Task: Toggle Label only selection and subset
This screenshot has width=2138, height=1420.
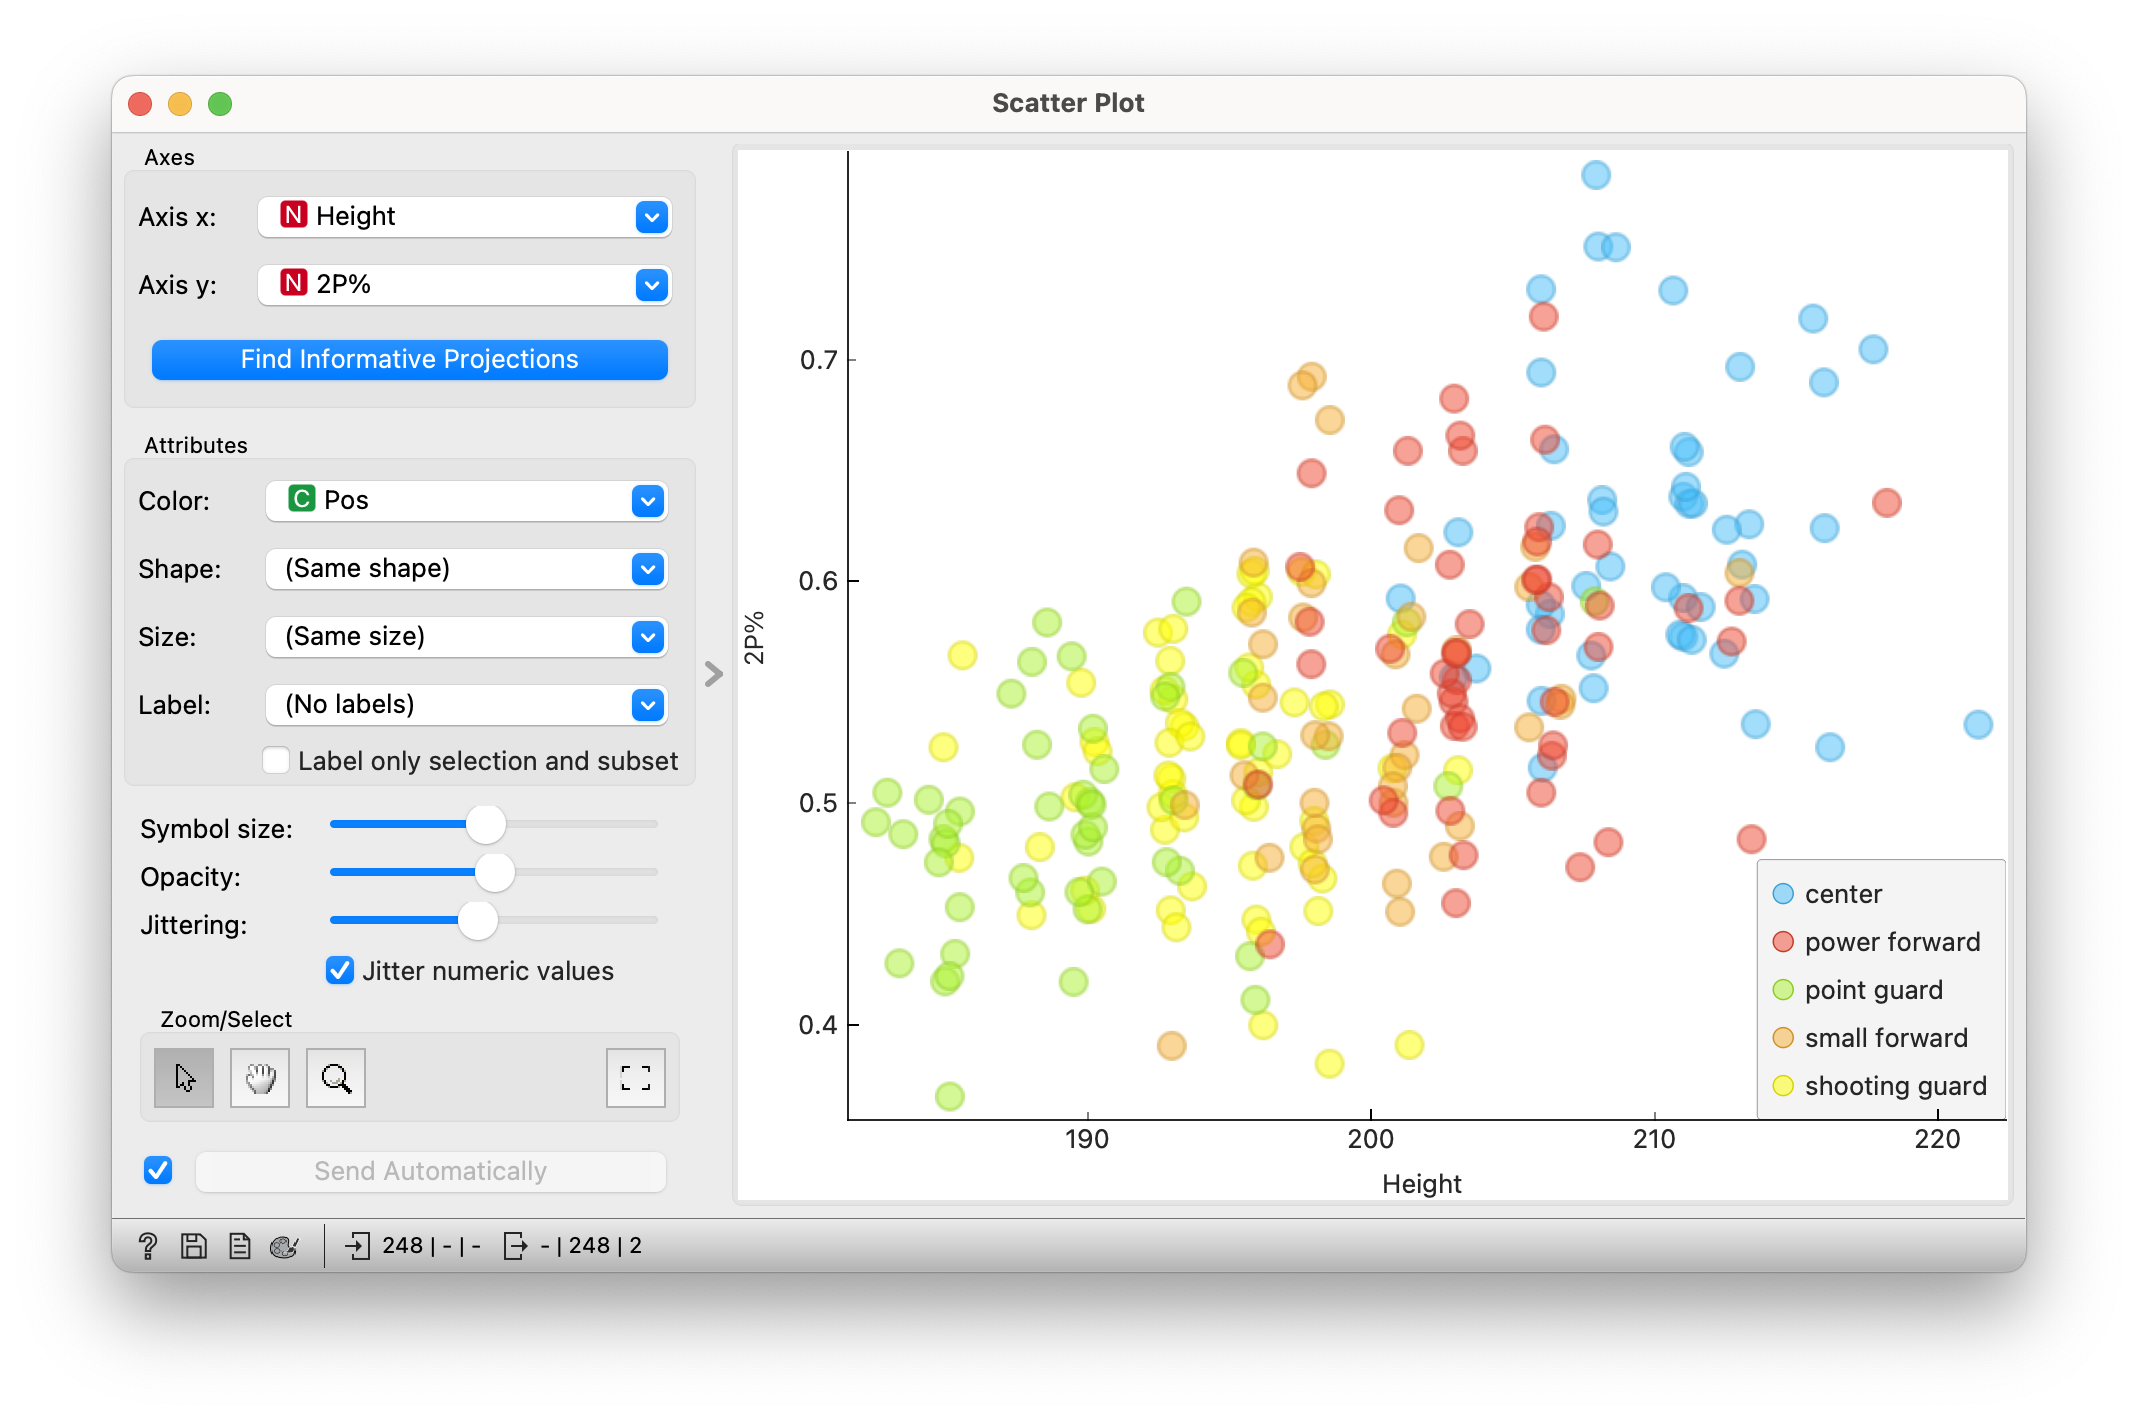Action: point(276,760)
